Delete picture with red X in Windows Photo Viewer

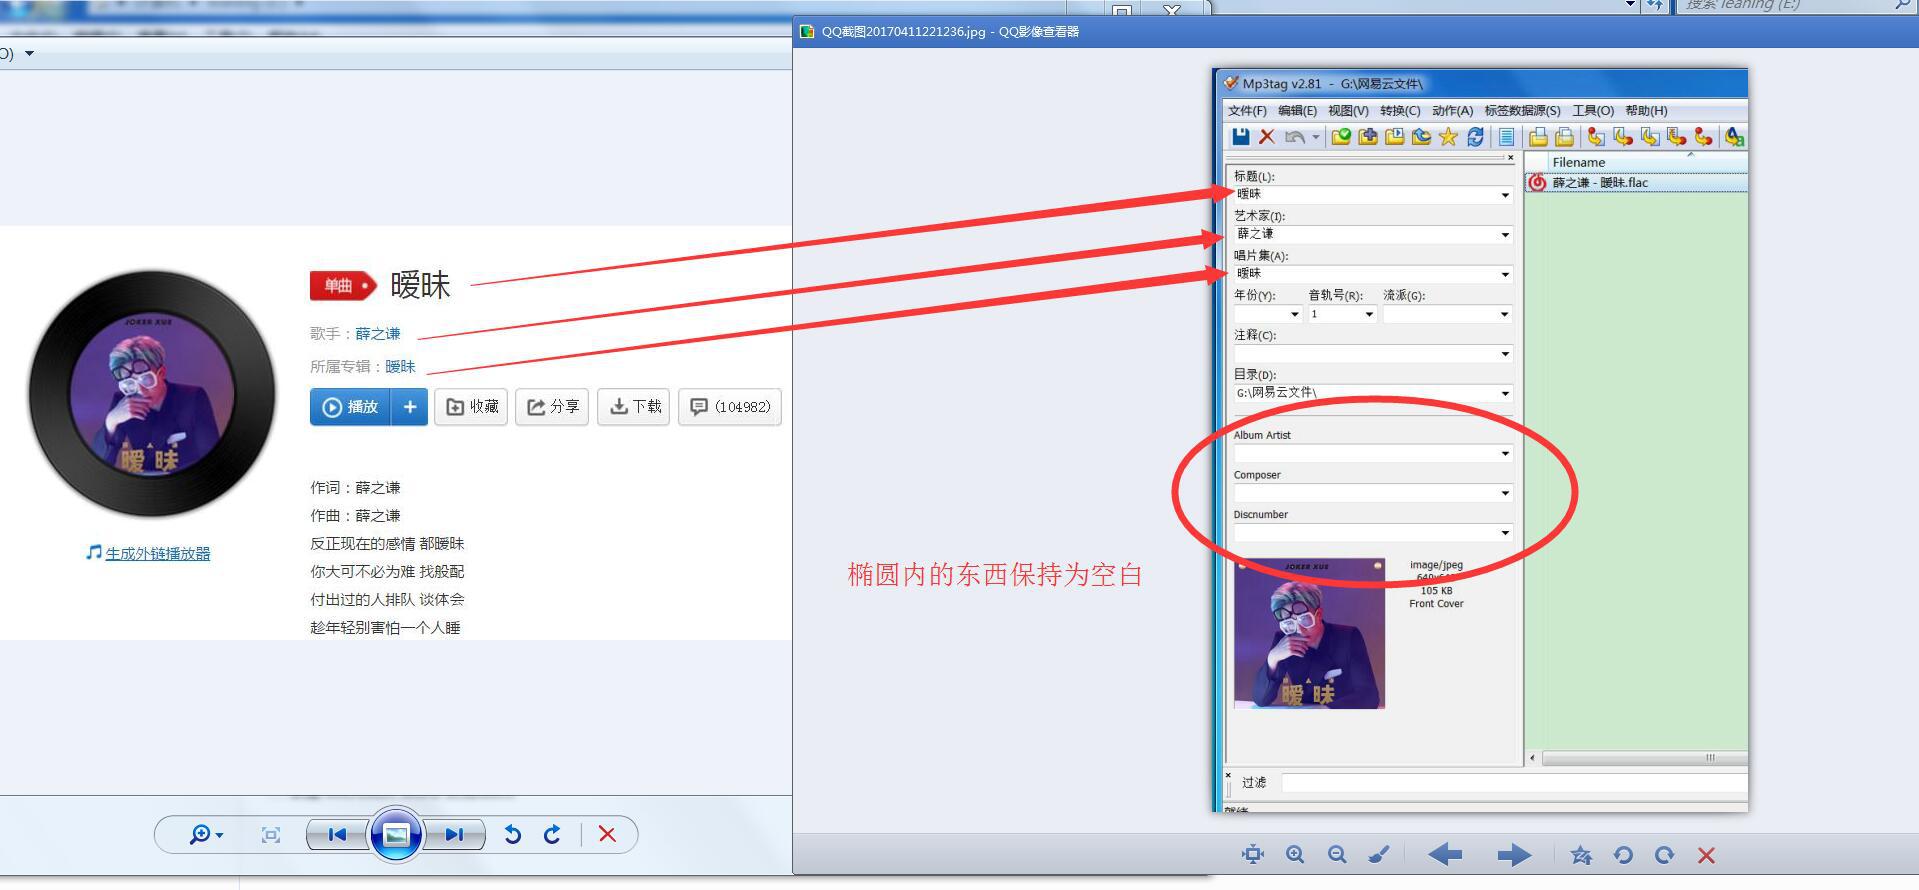pos(607,834)
